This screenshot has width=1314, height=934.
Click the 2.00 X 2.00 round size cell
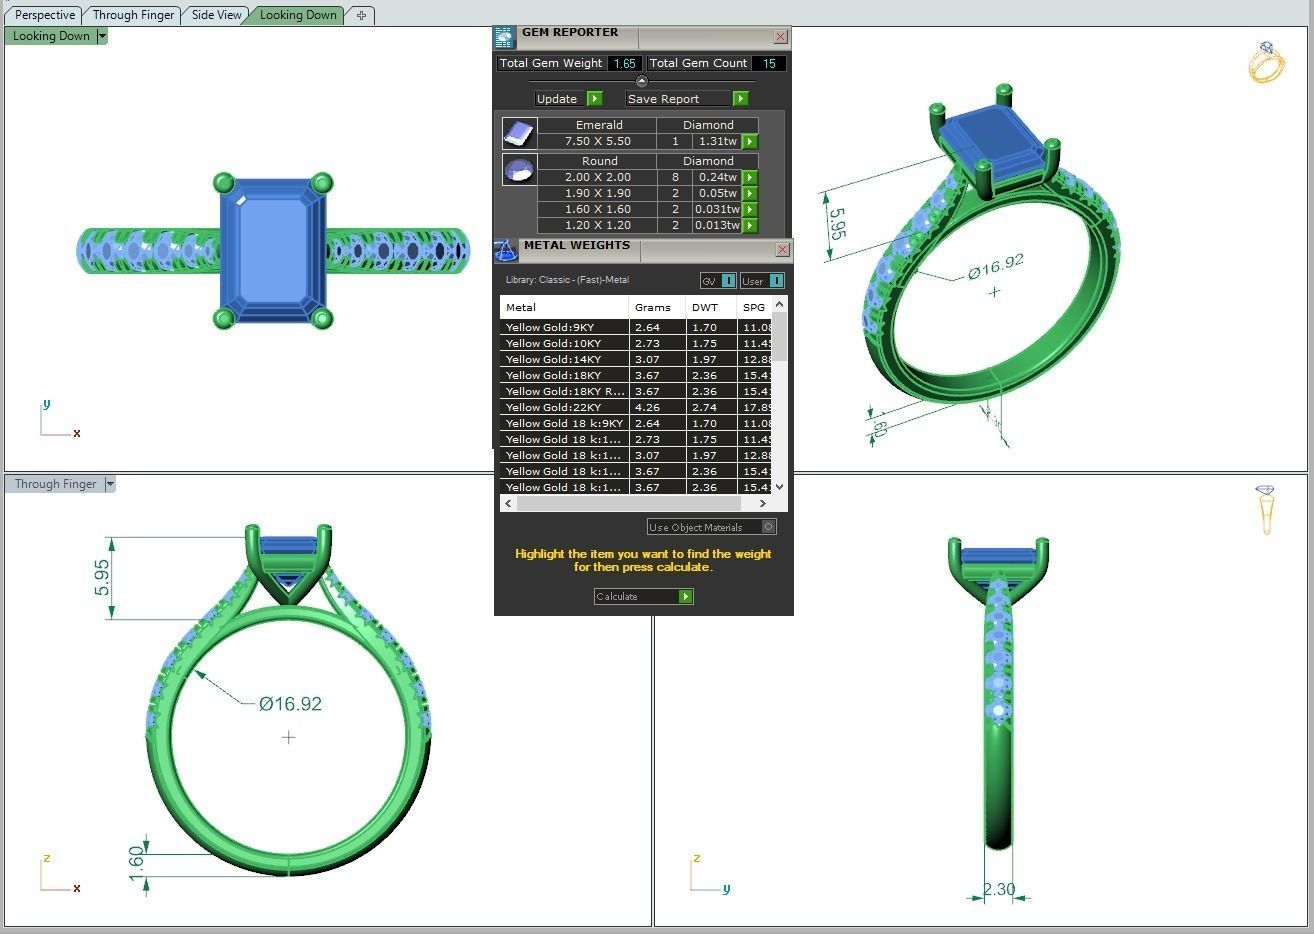pyautogui.click(x=597, y=178)
